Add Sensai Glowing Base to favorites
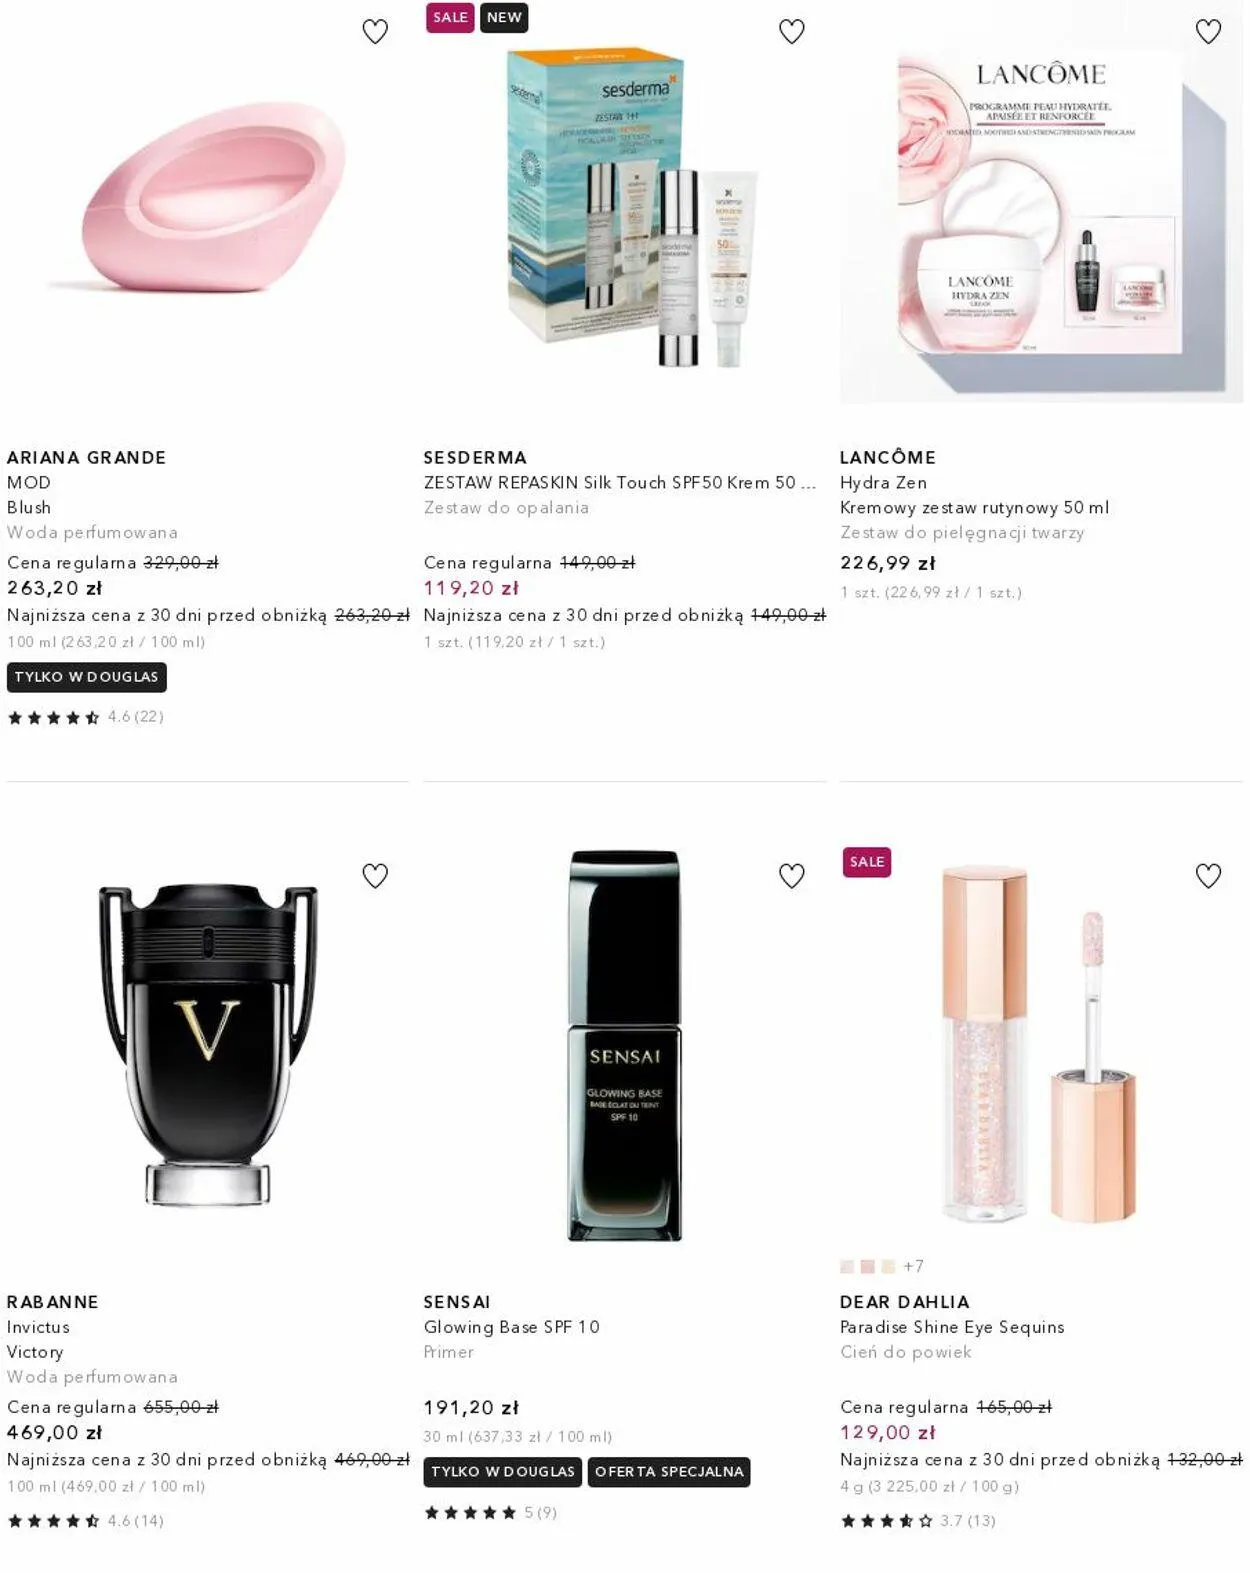Screen dimensions: 1250x1573 (791, 876)
